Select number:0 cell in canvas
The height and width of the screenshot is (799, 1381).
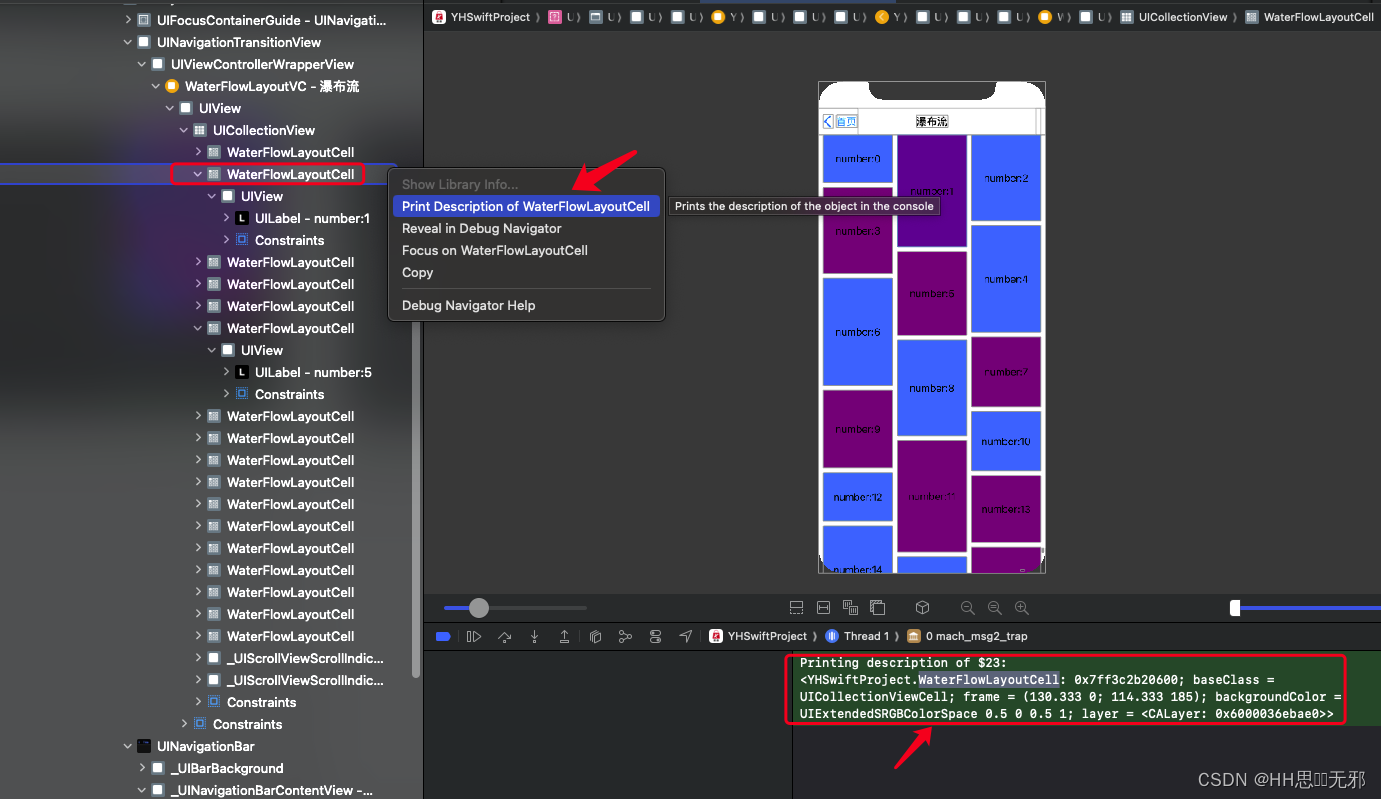[857, 159]
